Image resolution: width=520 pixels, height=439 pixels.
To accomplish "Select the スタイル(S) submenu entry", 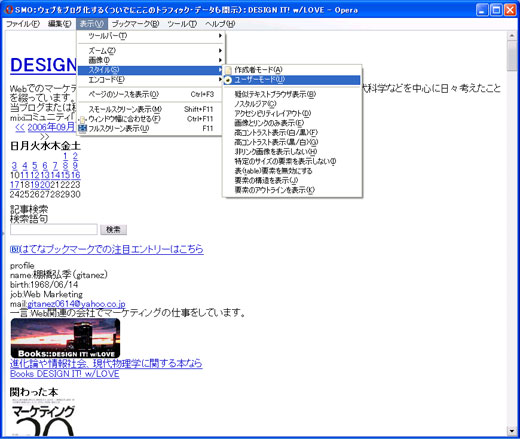I will 151,70.
